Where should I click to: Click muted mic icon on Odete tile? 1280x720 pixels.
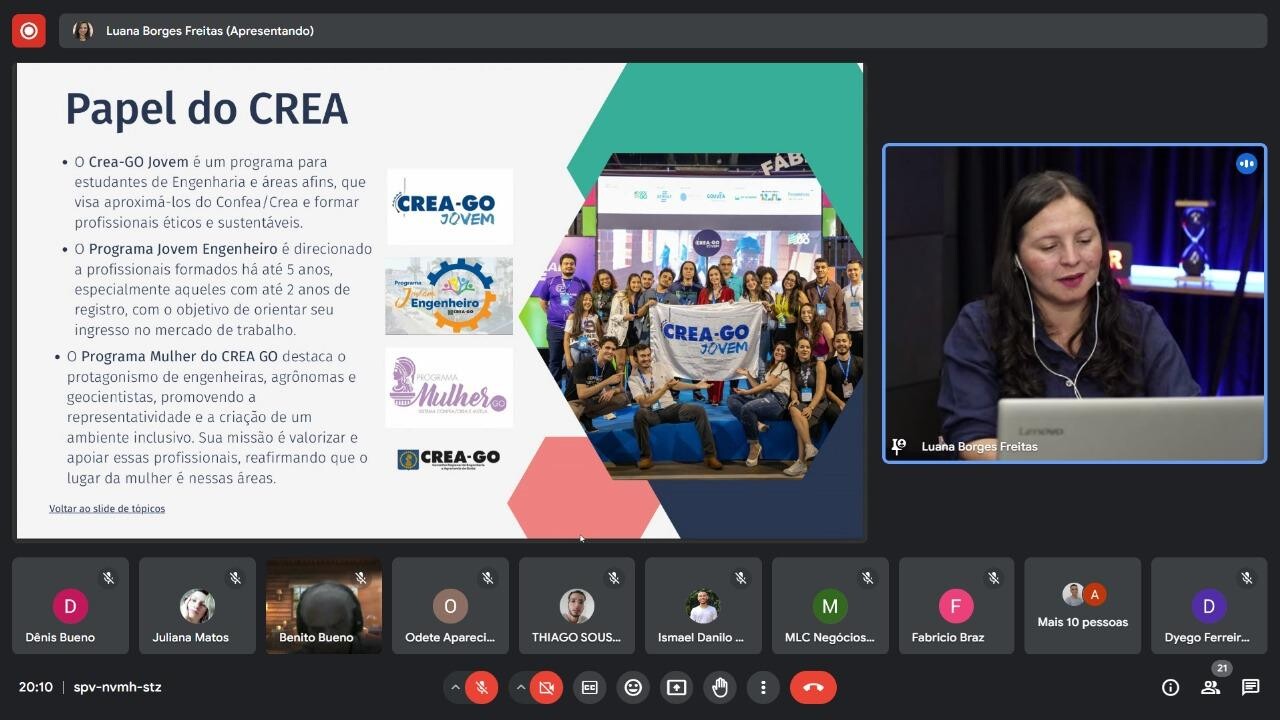pos(488,578)
